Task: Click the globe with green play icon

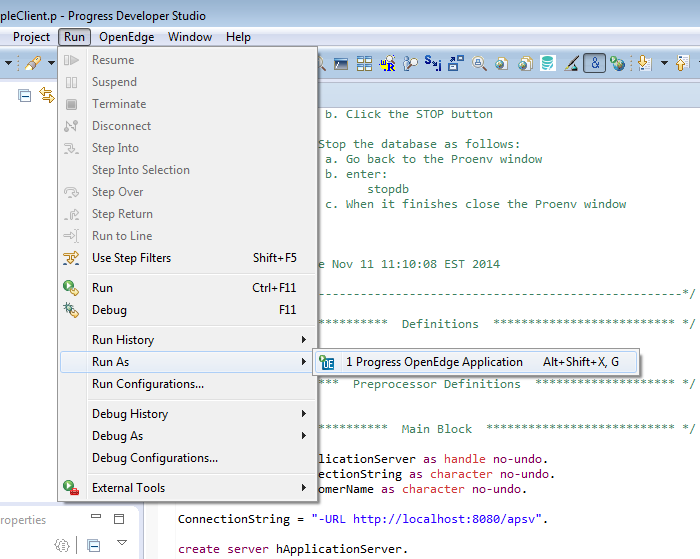Action: [x=618, y=64]
